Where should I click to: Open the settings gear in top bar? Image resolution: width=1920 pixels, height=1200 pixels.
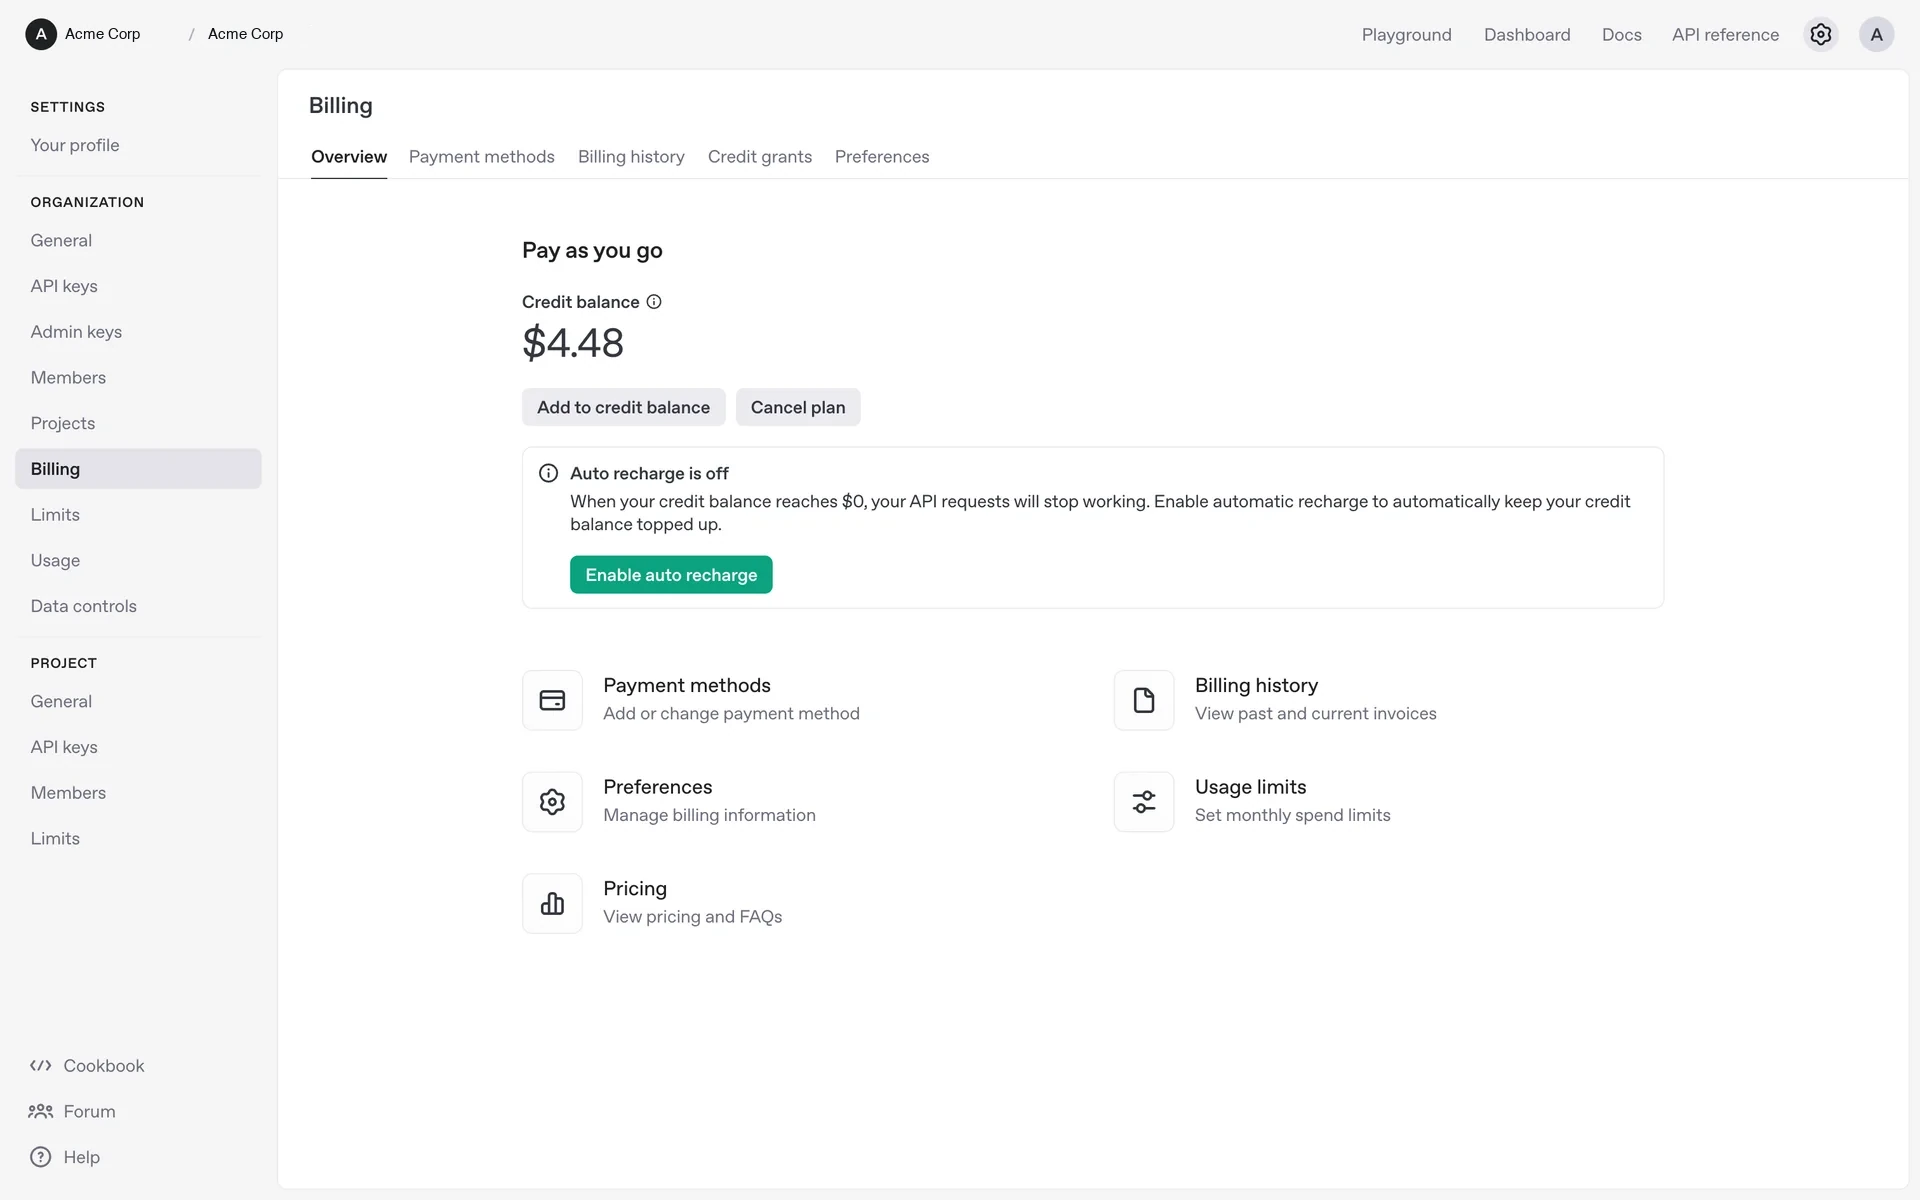(x=1821, y=34)
